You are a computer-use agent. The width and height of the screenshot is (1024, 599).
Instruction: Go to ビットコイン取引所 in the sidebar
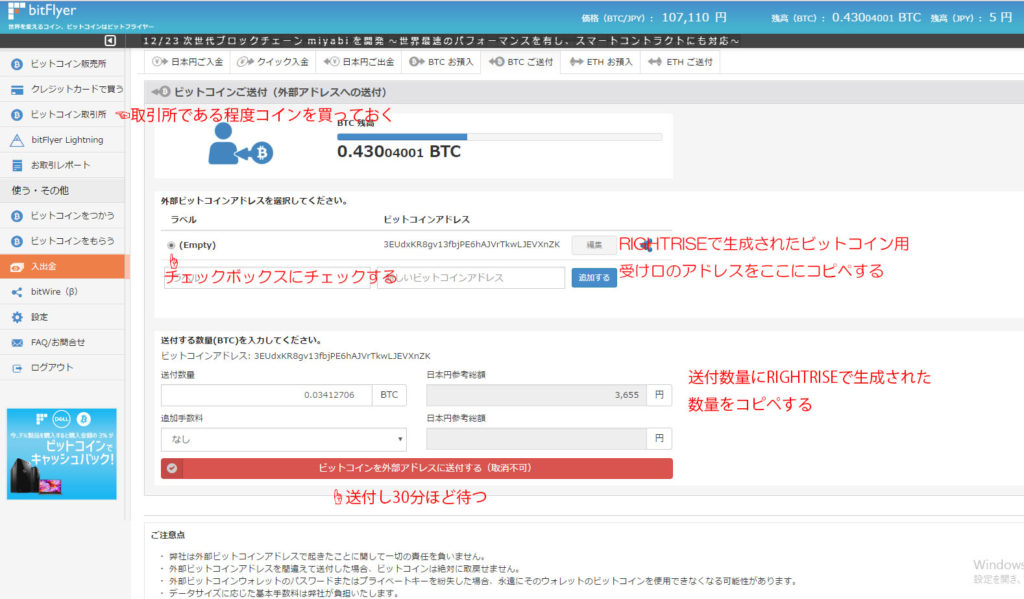click(62, 114)
